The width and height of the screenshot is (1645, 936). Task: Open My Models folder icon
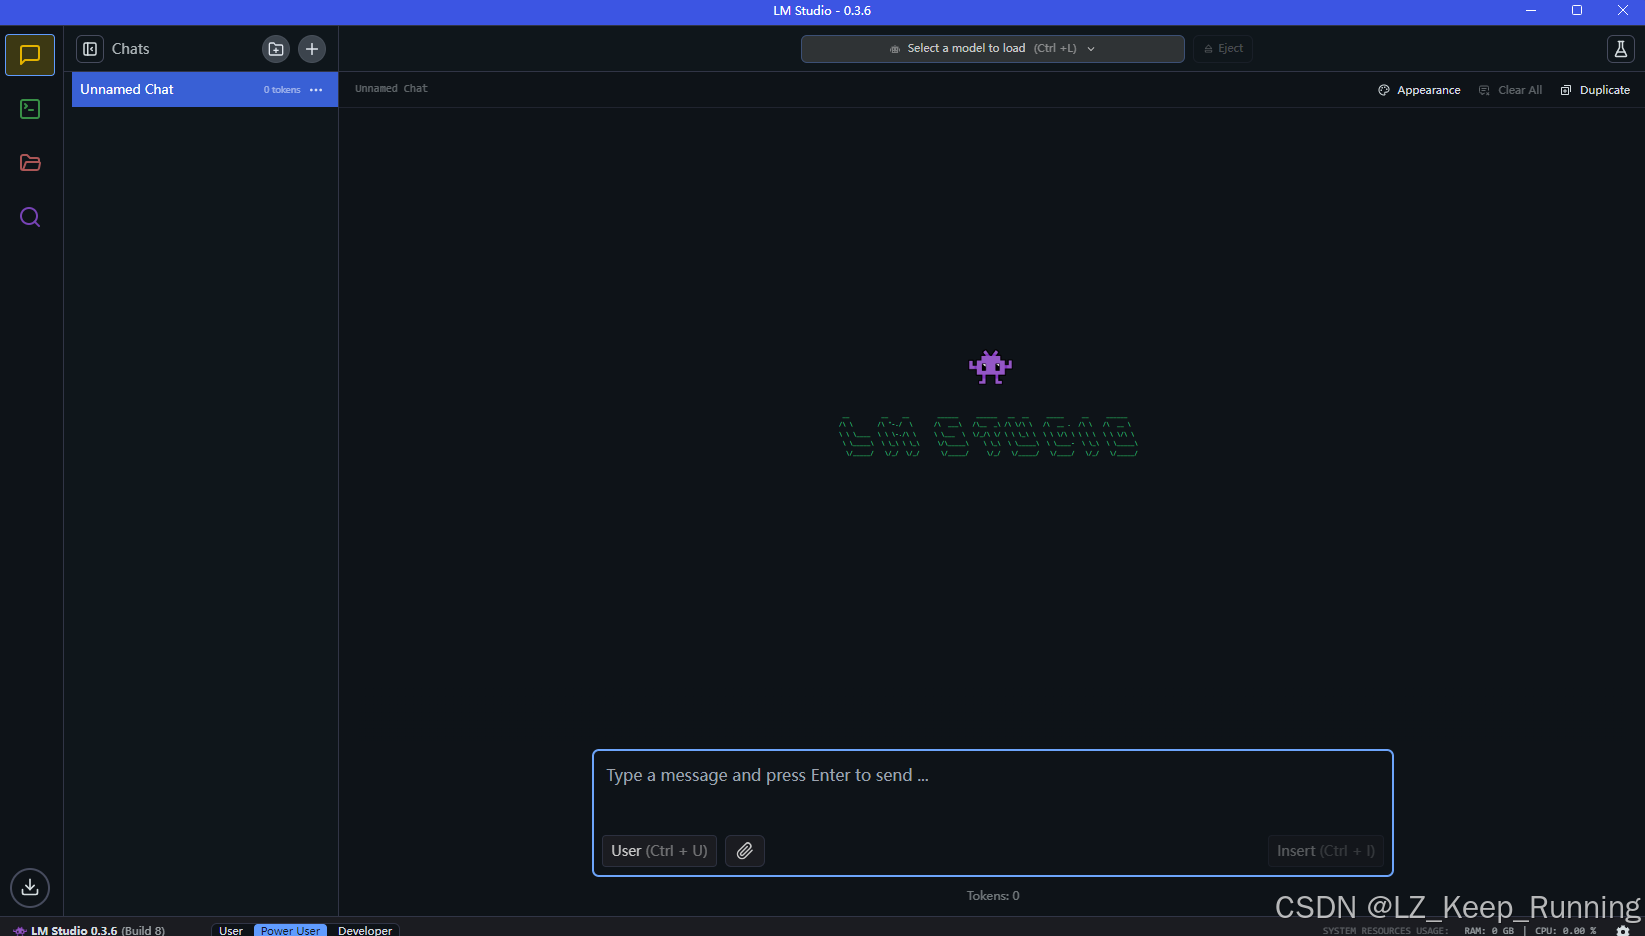30,163
